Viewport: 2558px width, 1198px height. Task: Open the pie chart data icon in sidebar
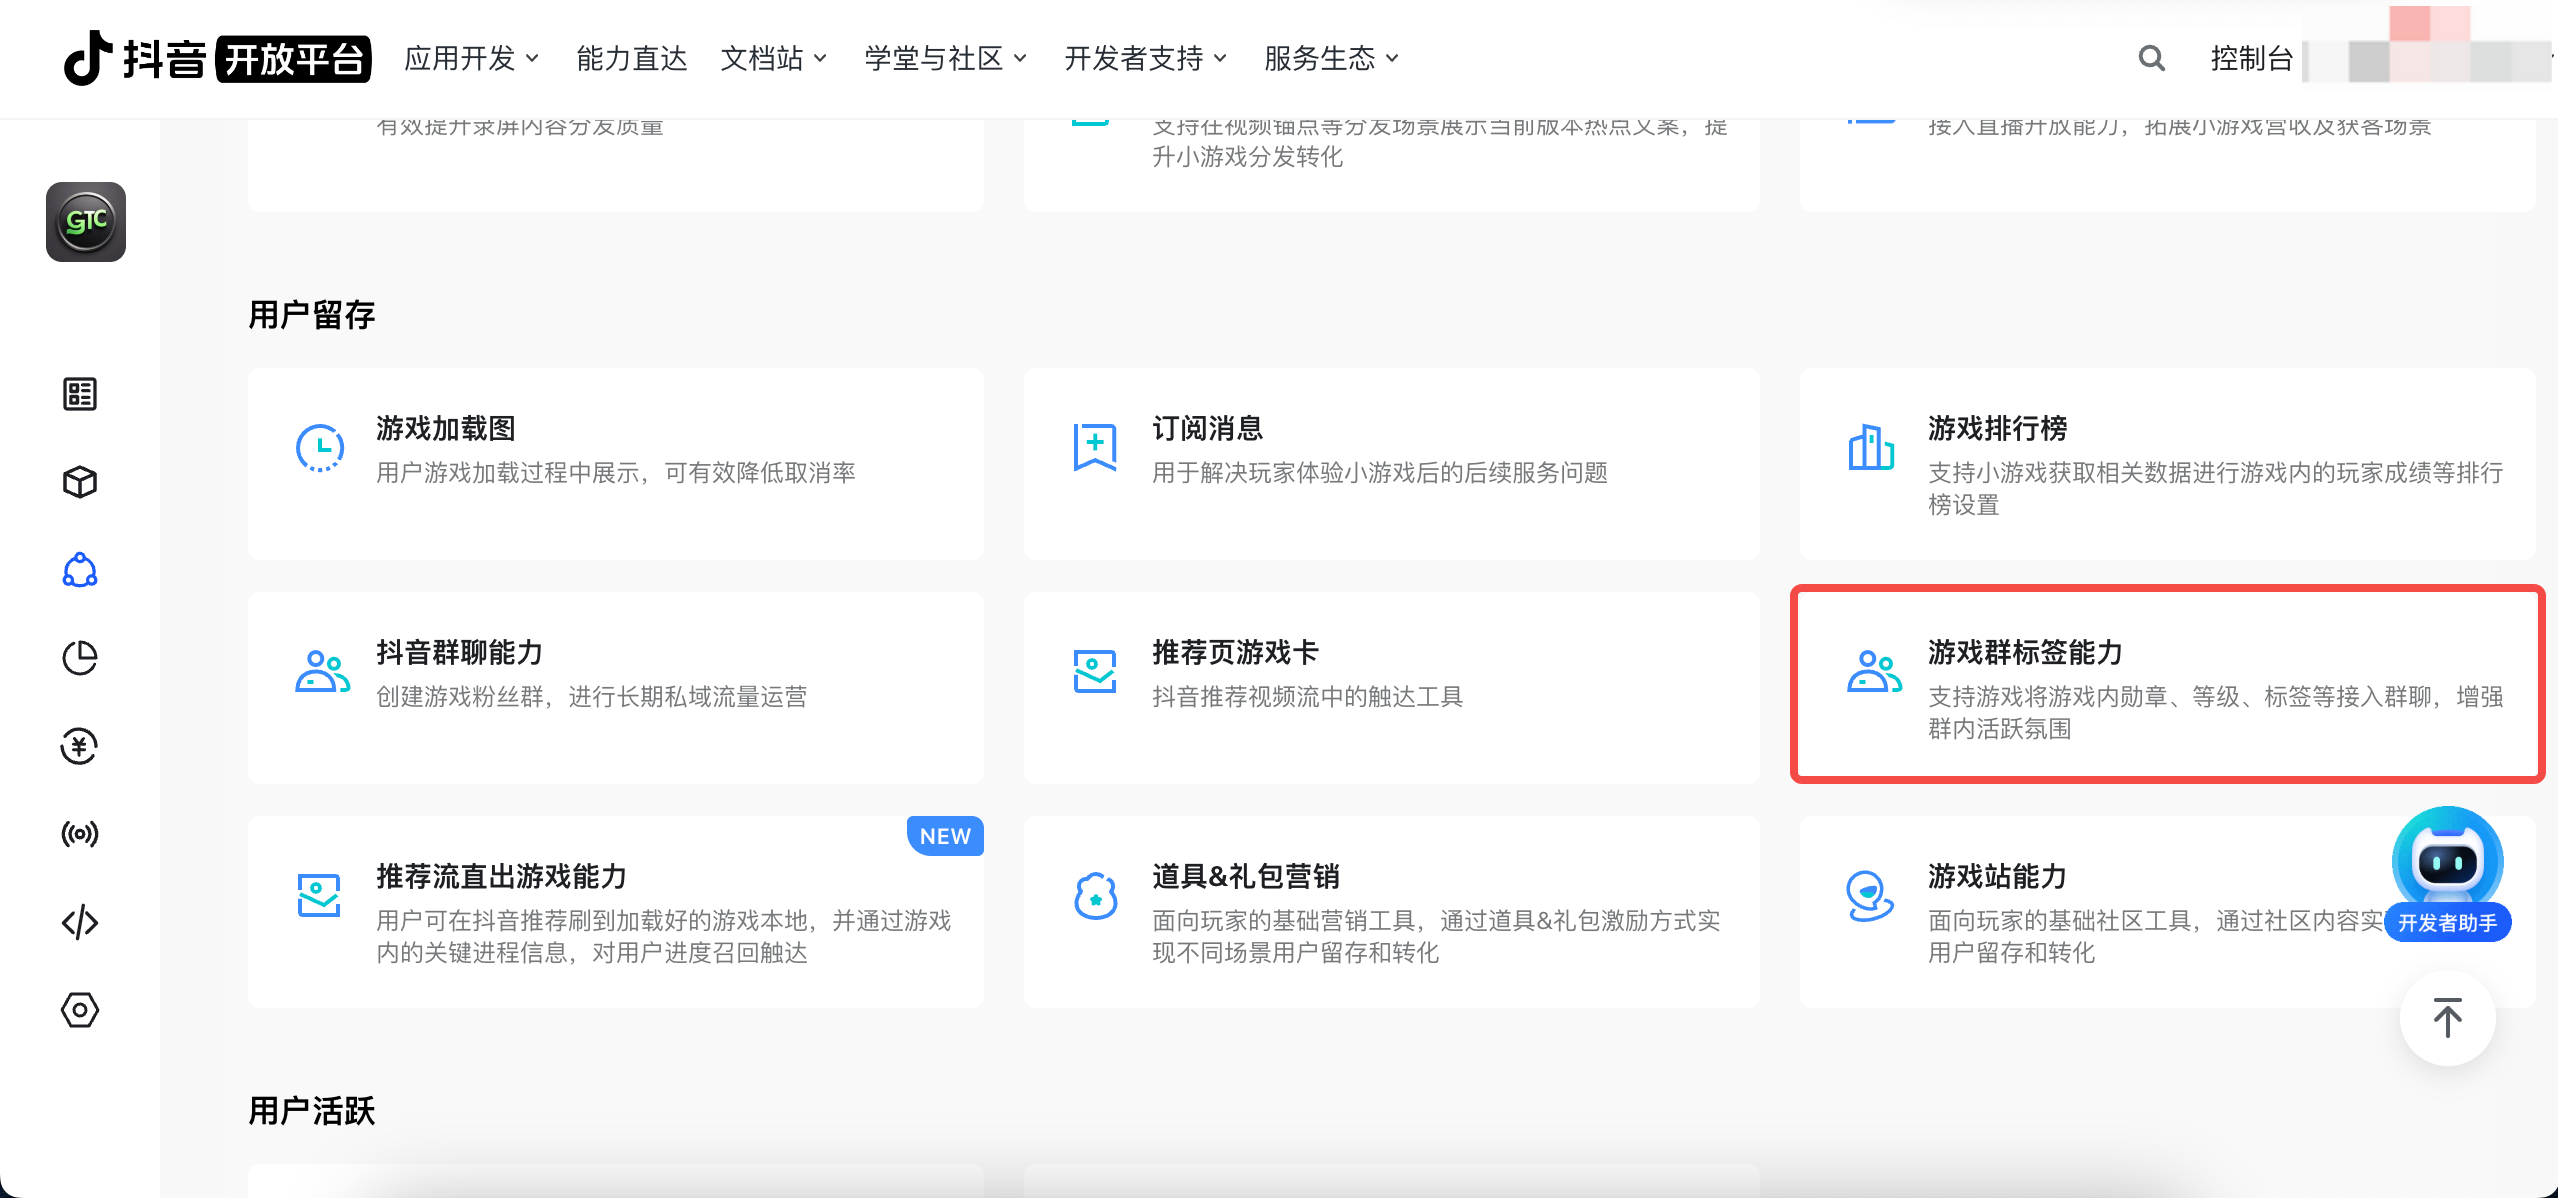pyautogui.click(x=80, y=658)
